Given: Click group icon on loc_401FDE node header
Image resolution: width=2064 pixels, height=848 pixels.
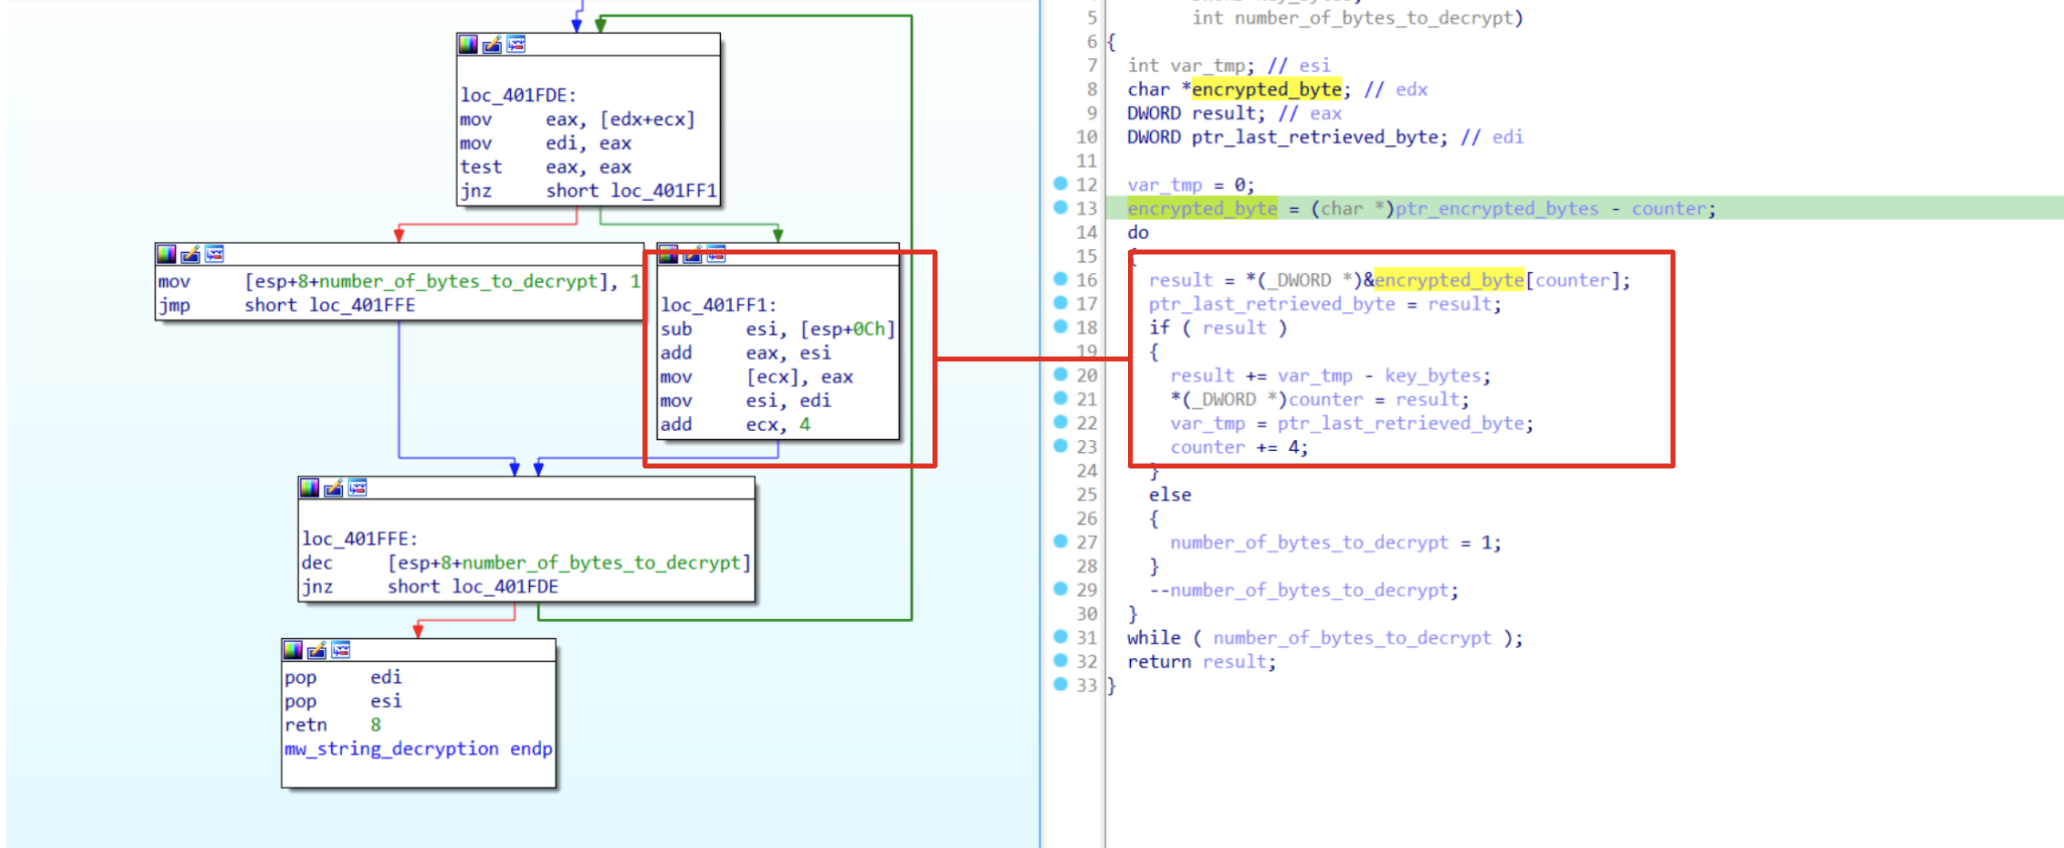Looking at the screenshot, I should coord(516,44).
